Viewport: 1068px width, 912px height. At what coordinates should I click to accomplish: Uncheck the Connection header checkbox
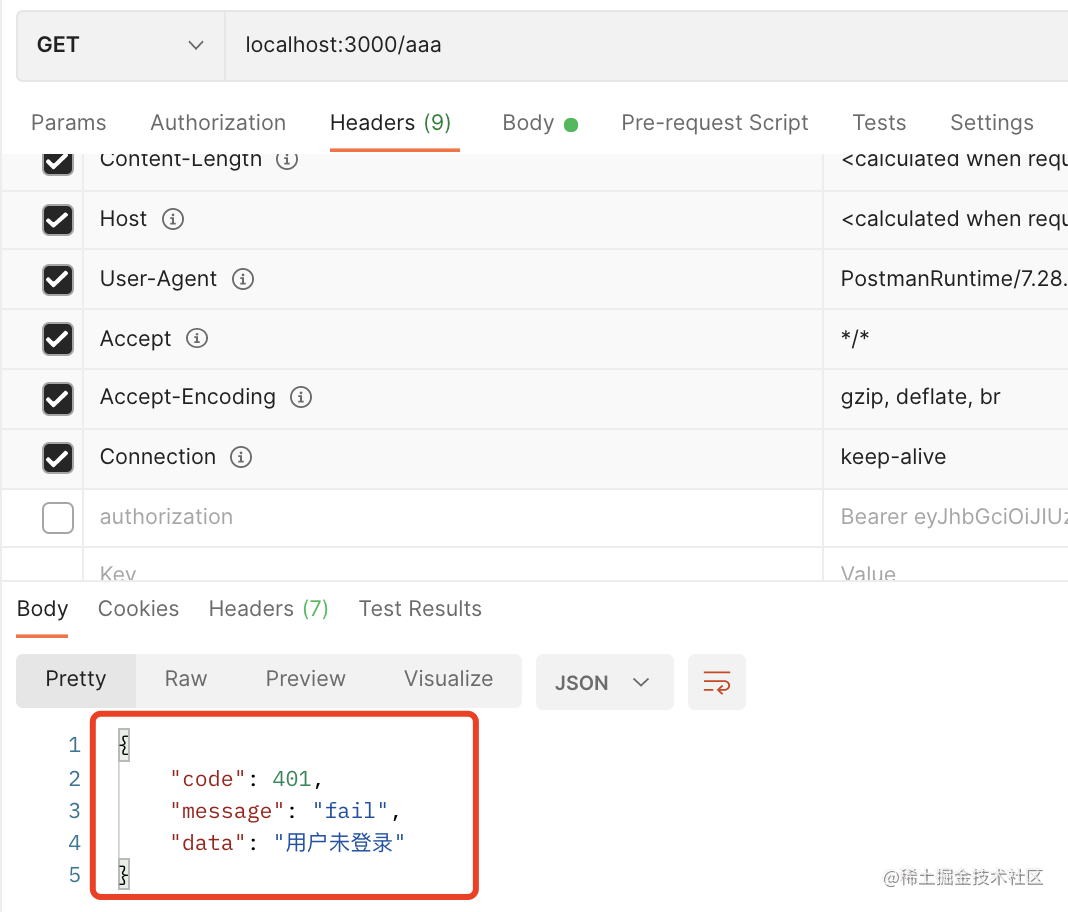point(58,458)
